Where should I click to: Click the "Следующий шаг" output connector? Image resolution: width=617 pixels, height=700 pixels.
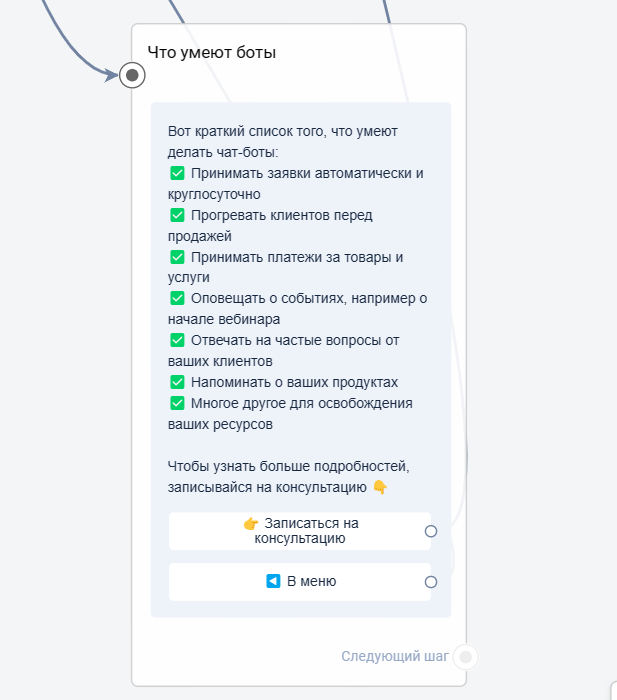pyautogui.click(x=465, y=657)
